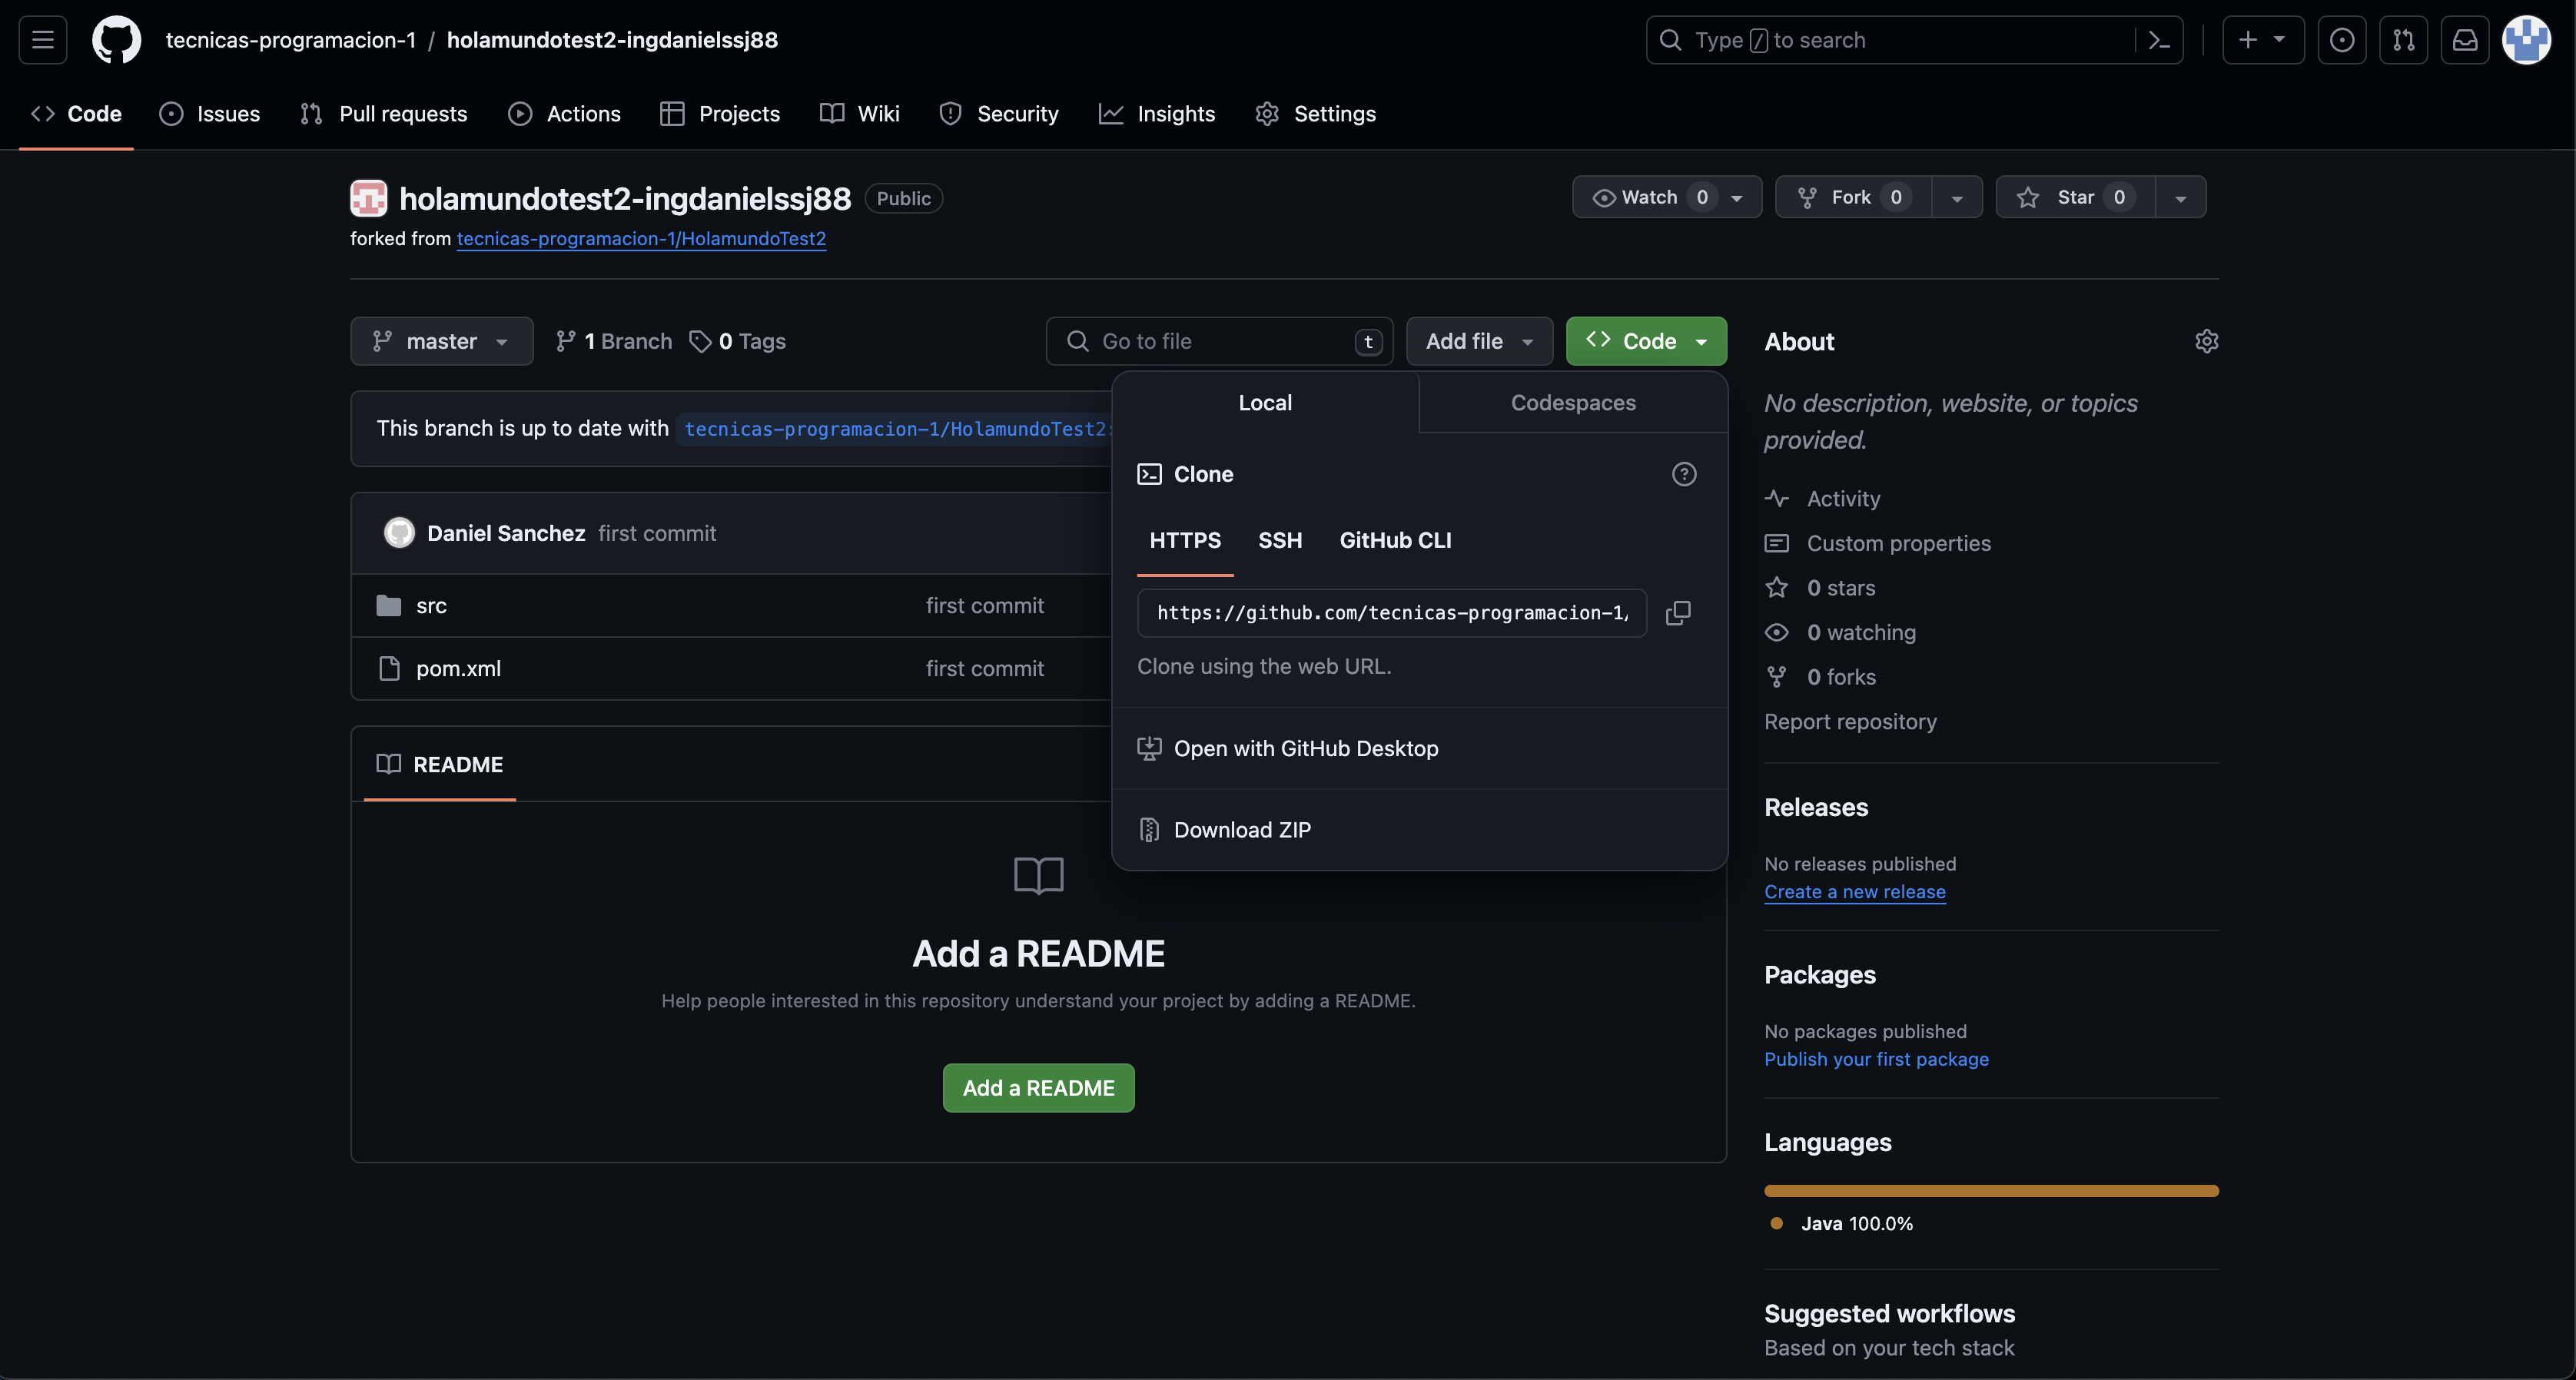Viewport: 2576px width, 1380px height.
Task: Open the command palette icon in search bar
Action: [x=2159, y=40]
